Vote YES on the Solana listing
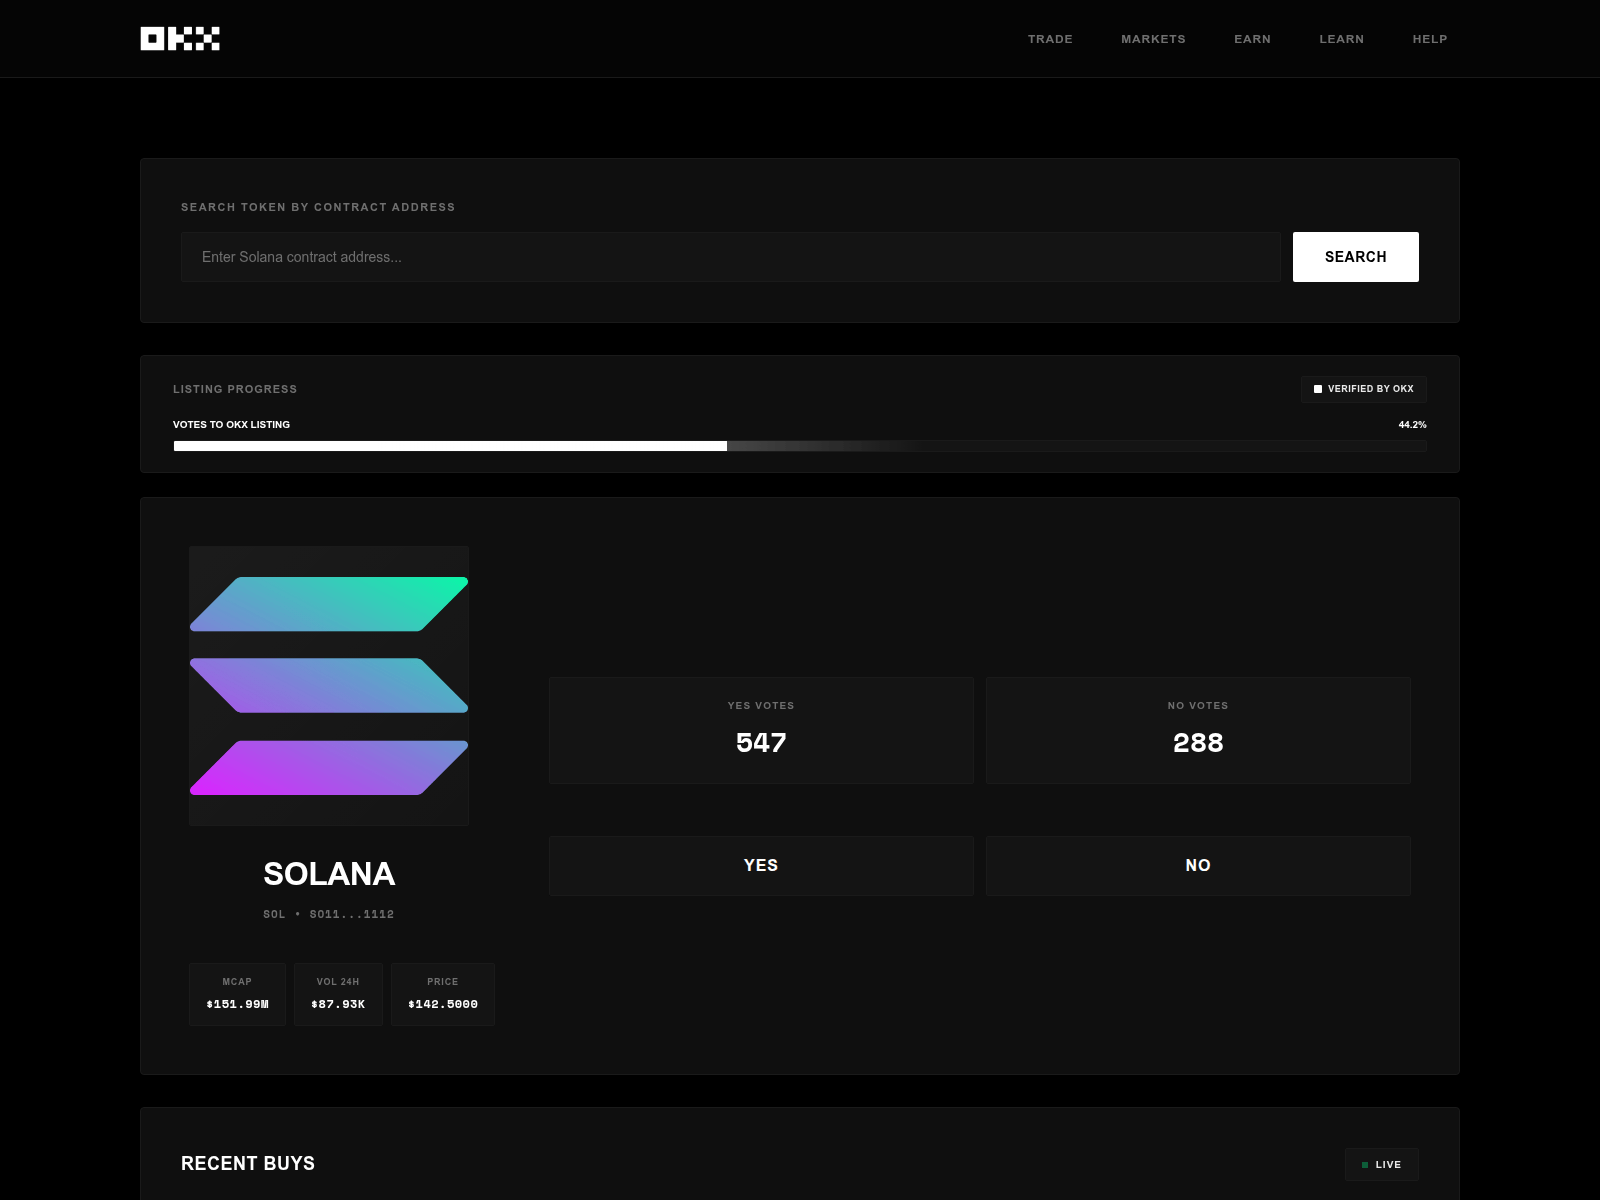 pos(761,865)
